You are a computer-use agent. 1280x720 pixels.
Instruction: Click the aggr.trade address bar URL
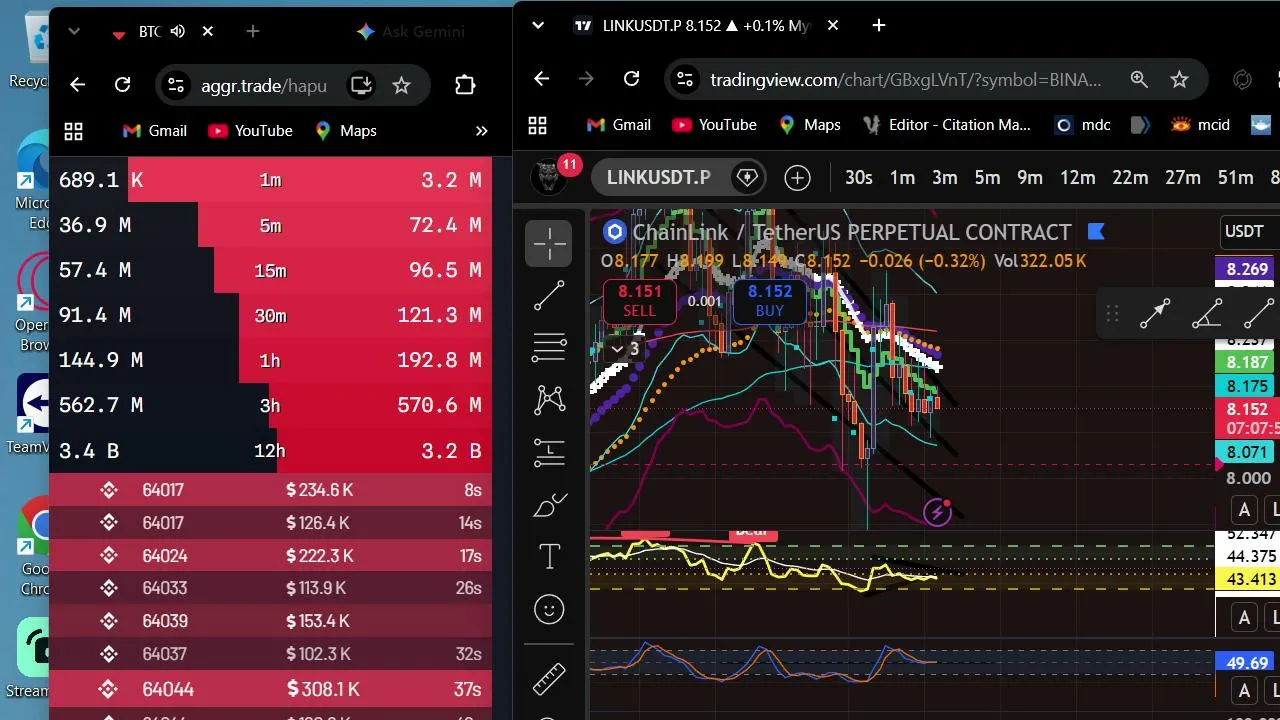pyautogui.click(x=264, y=86)
